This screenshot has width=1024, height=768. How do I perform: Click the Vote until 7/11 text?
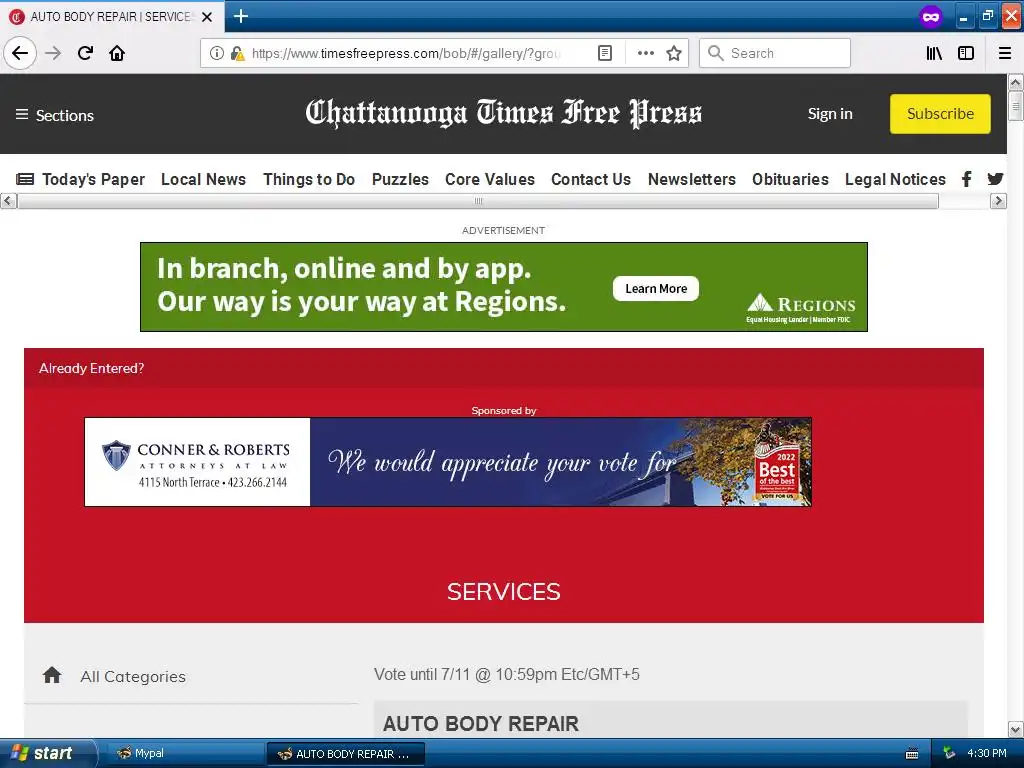[x=507, y=675]
